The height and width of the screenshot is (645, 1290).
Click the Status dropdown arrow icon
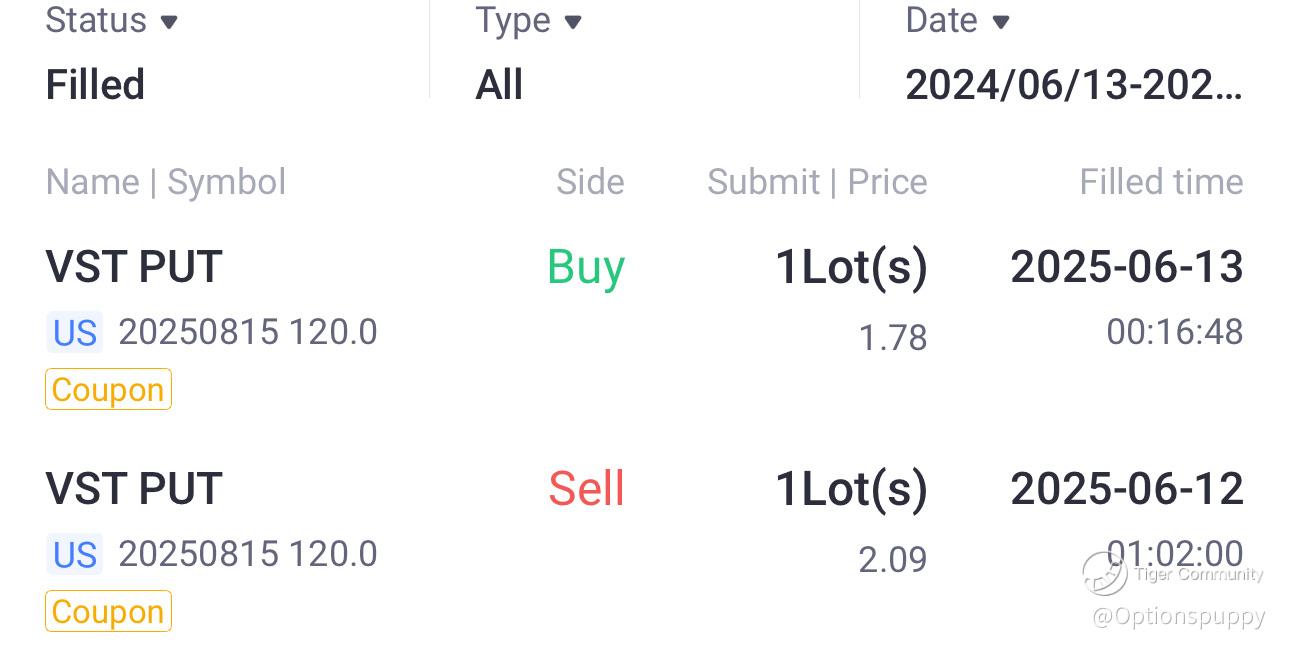[169, 22]
